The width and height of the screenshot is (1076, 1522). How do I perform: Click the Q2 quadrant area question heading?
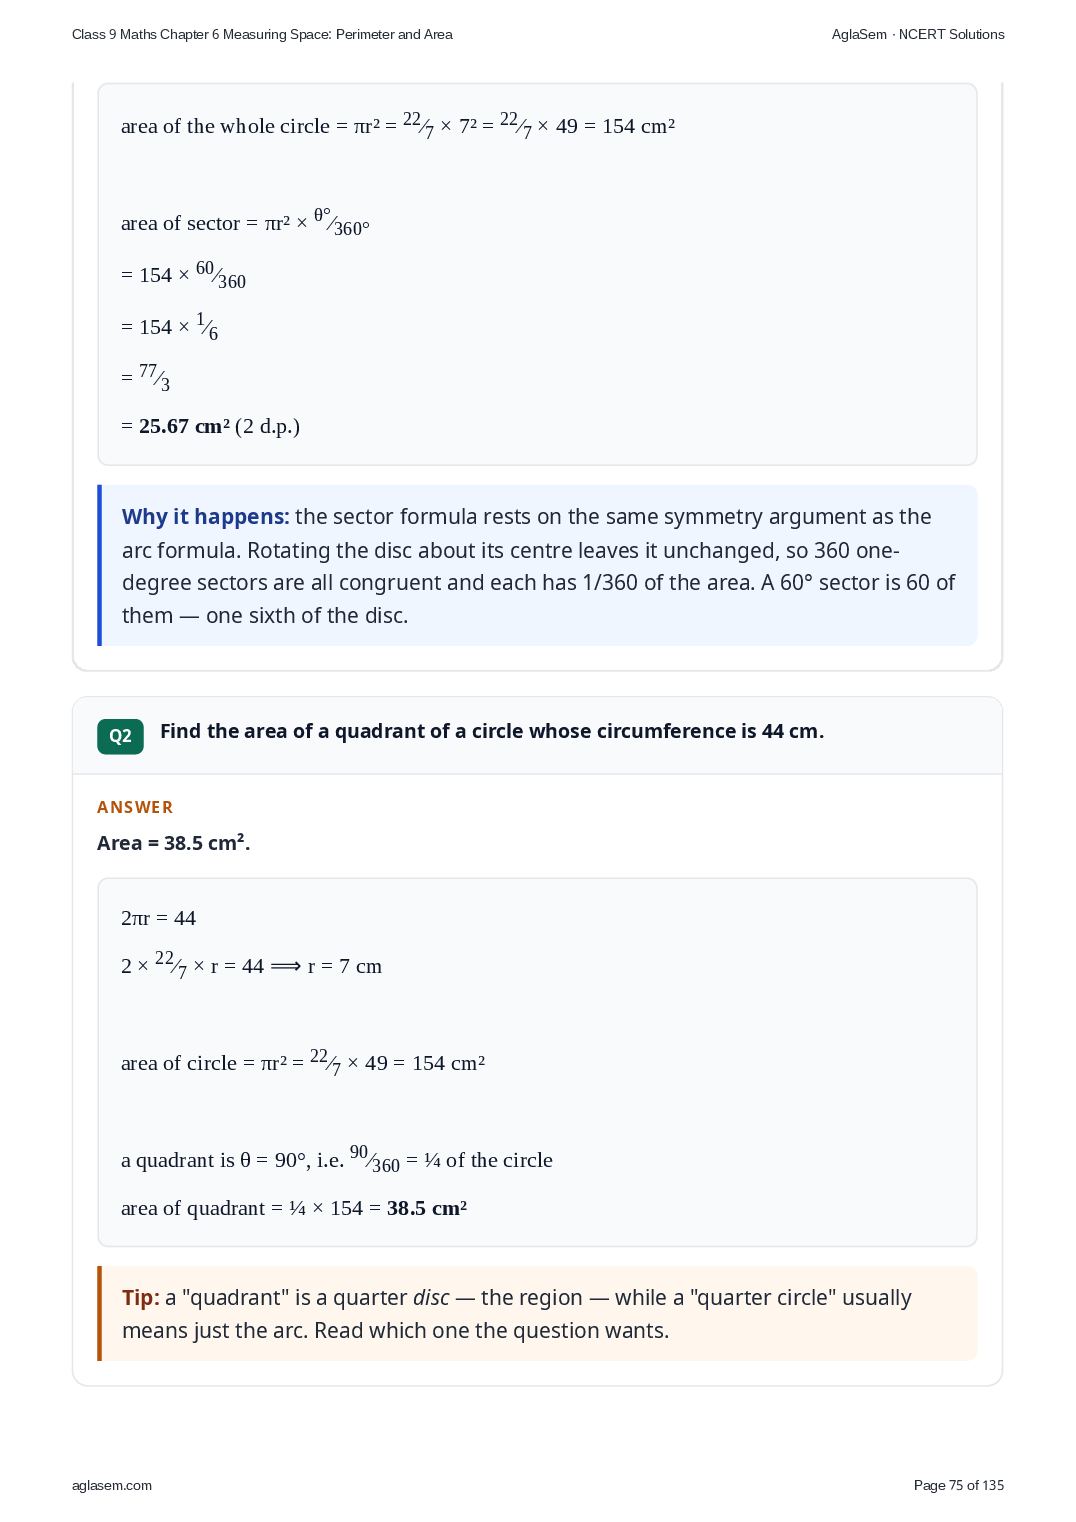pos(492,731)
